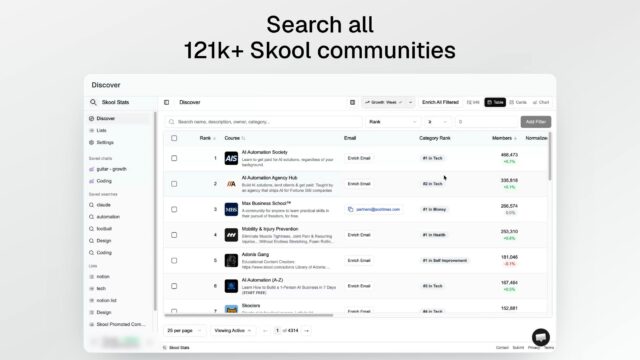Viewport: 640px width, 360px height.
Task: Go to next page arrow
Action: click(x=307, y=331)
